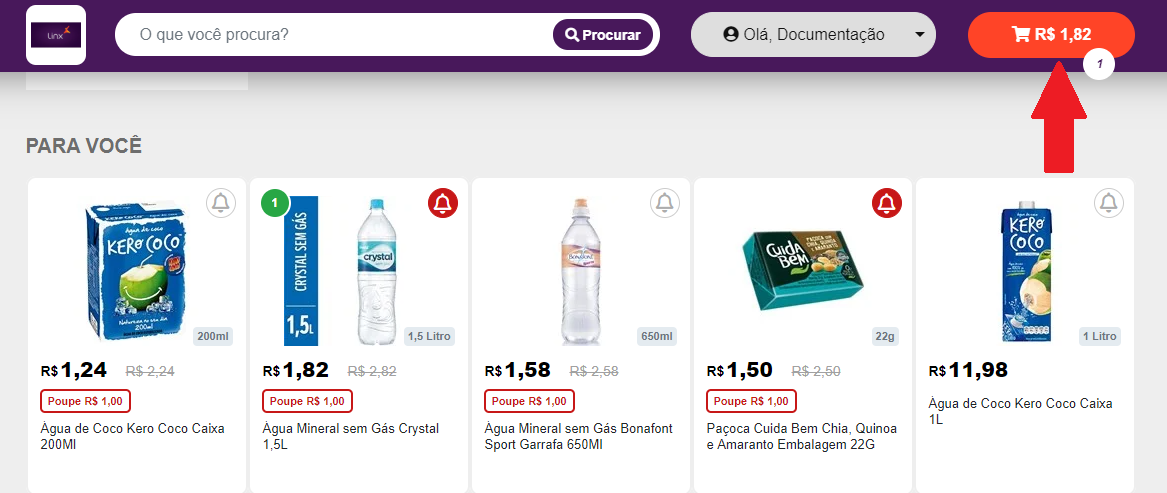Open Bonafont Sport 650ml bottle image

click(x=582, y=270)
